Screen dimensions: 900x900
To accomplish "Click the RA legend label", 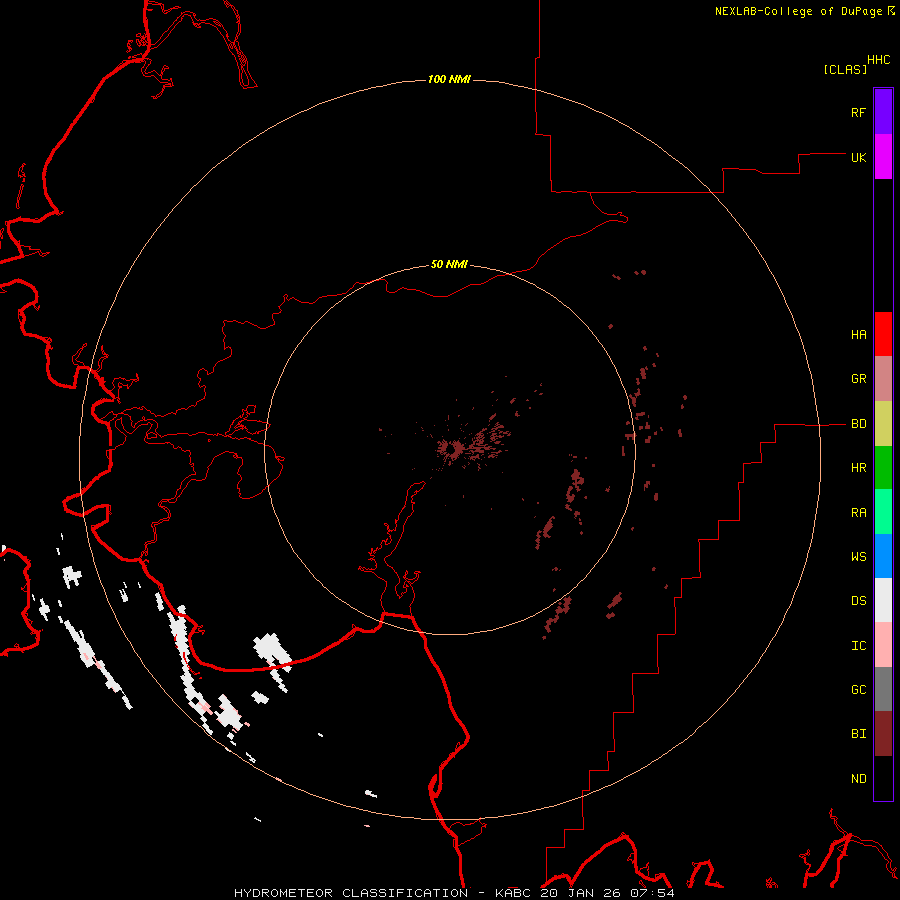I will 858,513.
